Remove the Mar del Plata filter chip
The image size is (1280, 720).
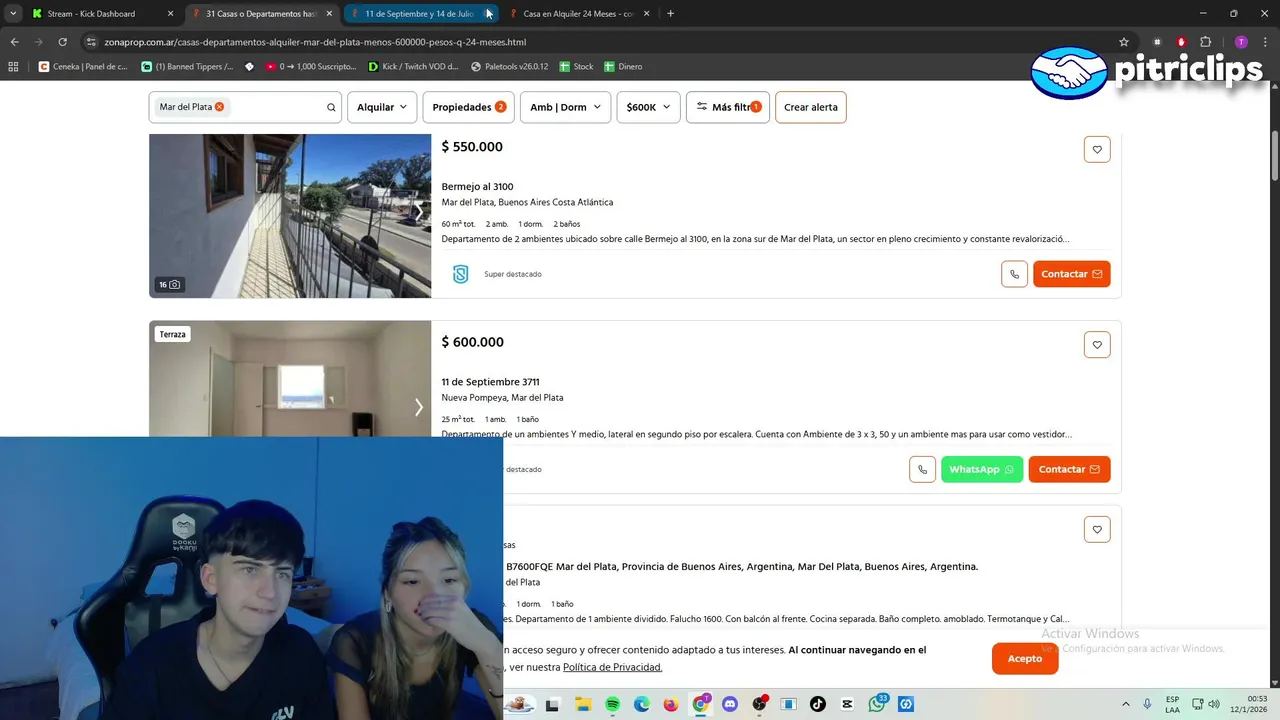pyautogui.click(x=219, y=107)
